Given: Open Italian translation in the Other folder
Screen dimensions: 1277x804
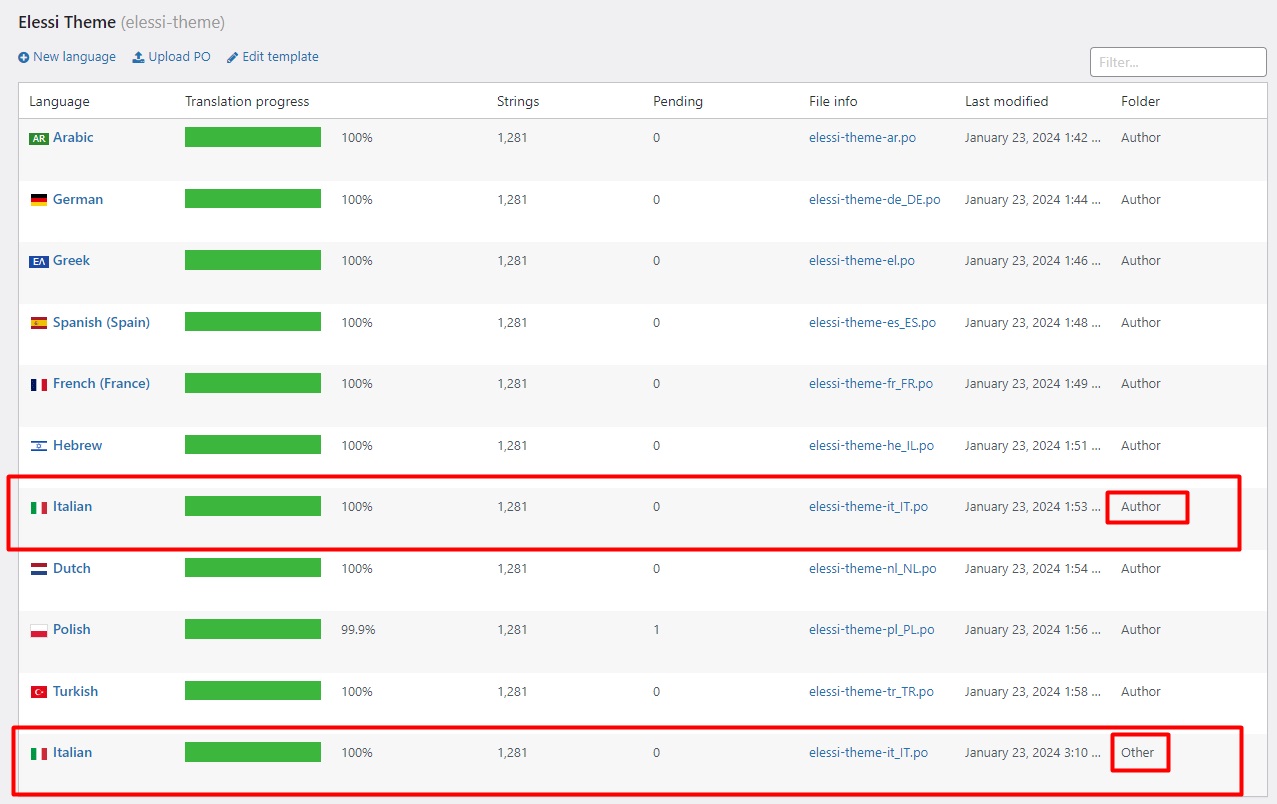Looking at the screenshot, I should pyautogui.click(x=72, y=753).
